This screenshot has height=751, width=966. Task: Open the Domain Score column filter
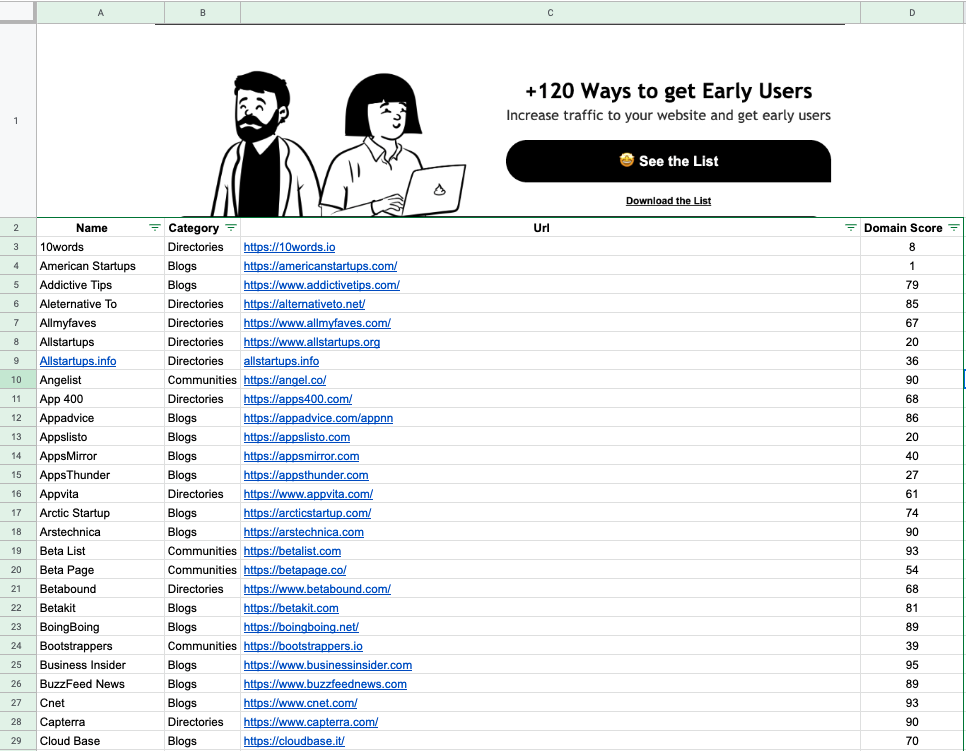(x=954, y=228)
